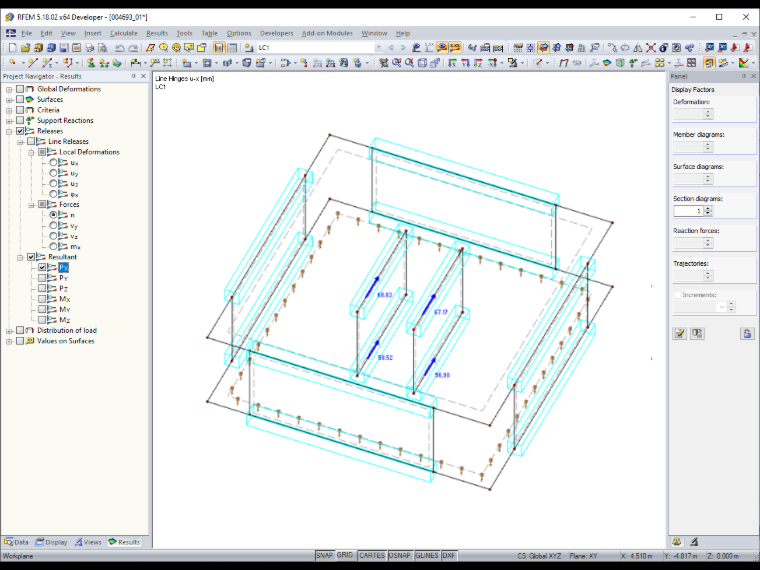
Task: Open the Results menu
Action: point(157,33)
